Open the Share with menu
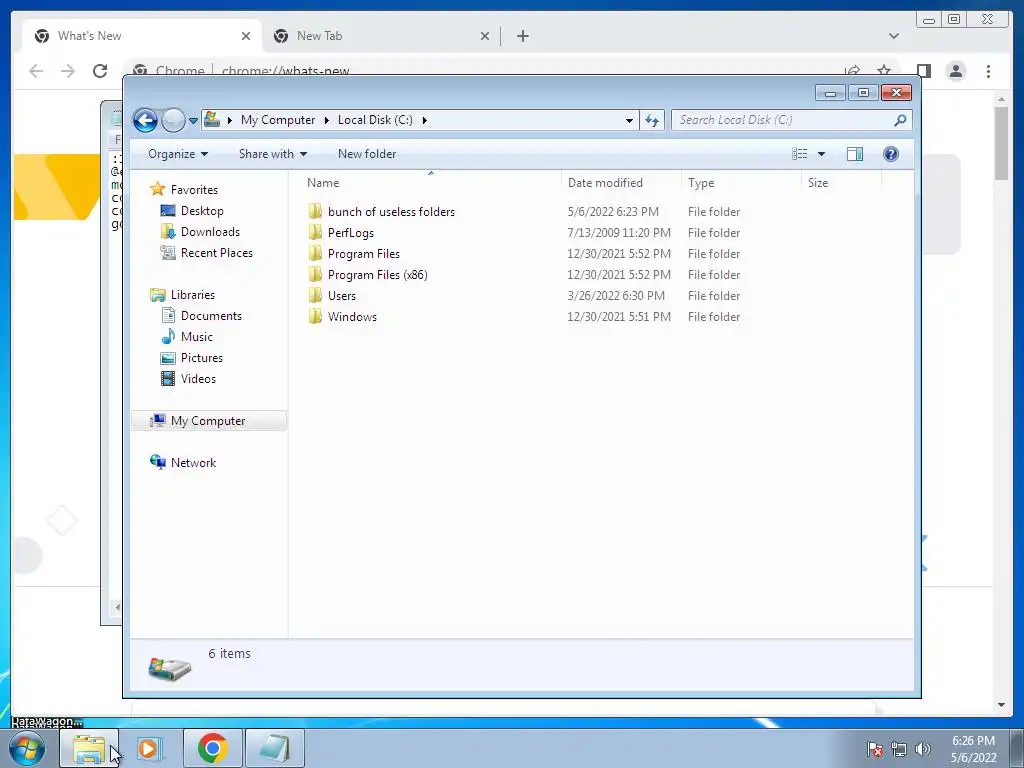 pyautogui.click(x=273, y=154)
